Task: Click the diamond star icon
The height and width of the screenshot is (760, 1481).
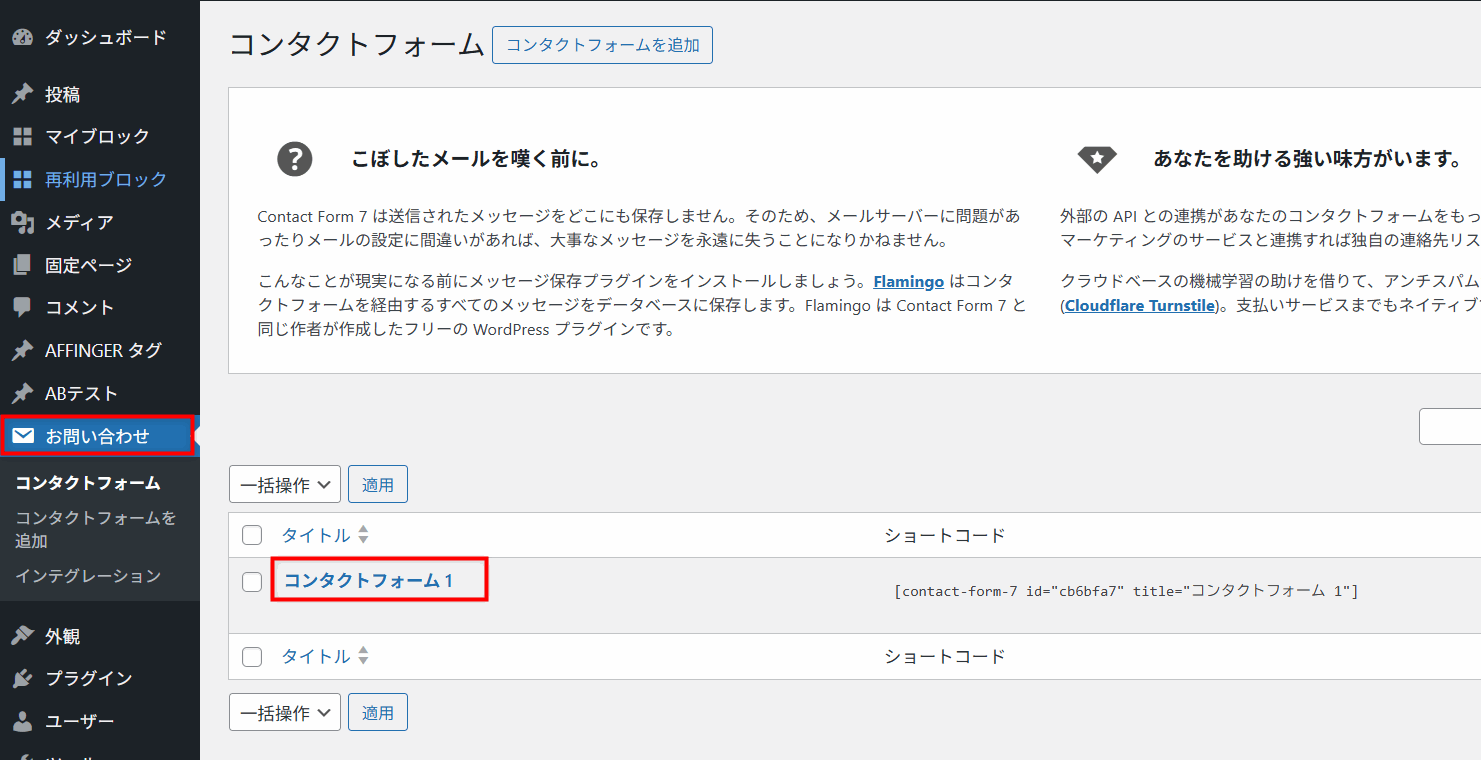Action: click(1097, 158)
